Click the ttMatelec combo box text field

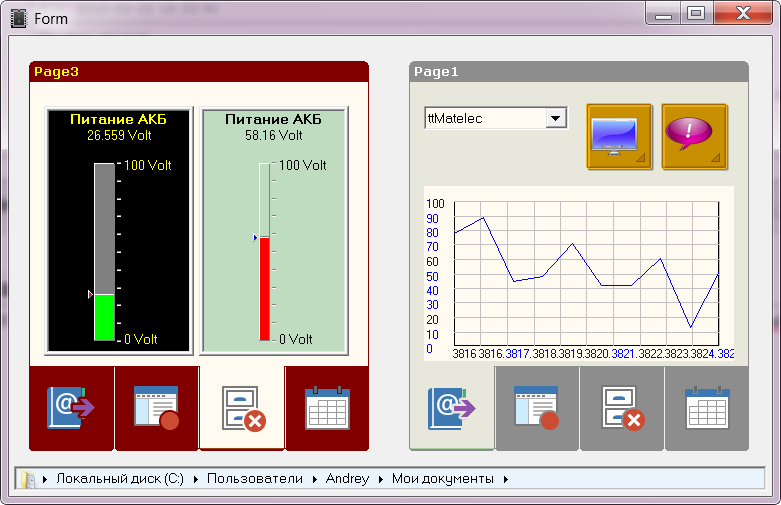click(486, 119)
